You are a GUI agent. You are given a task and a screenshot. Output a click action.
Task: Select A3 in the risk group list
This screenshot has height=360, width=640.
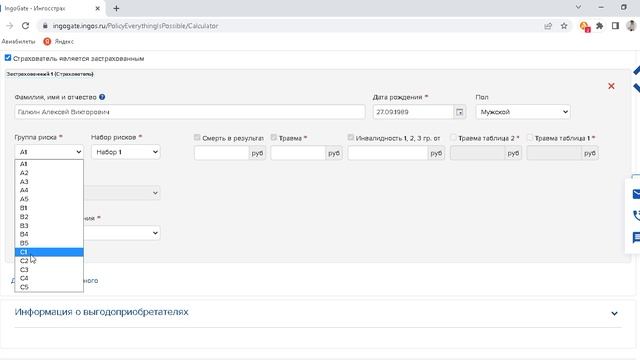coord(49,182)
